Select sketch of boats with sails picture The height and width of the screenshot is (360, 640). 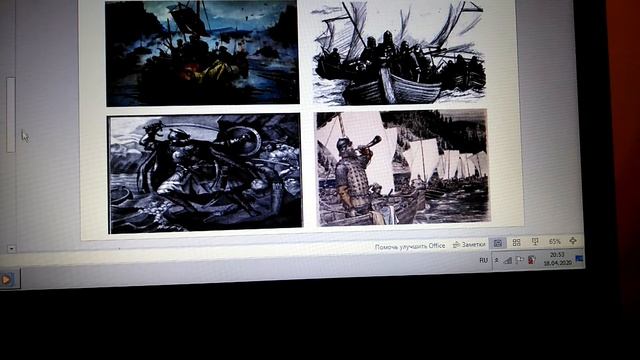399,52
